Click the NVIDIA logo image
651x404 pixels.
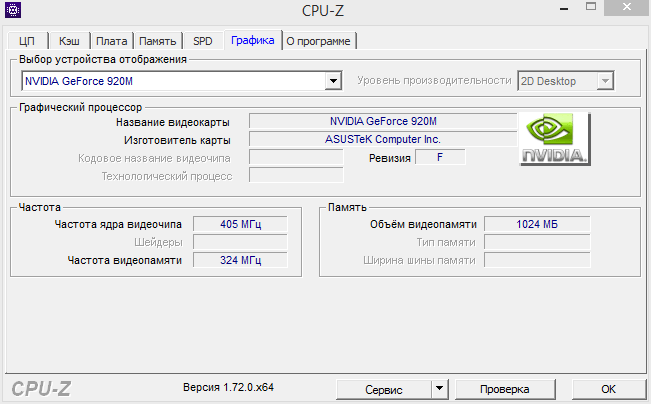coord(555,139)
